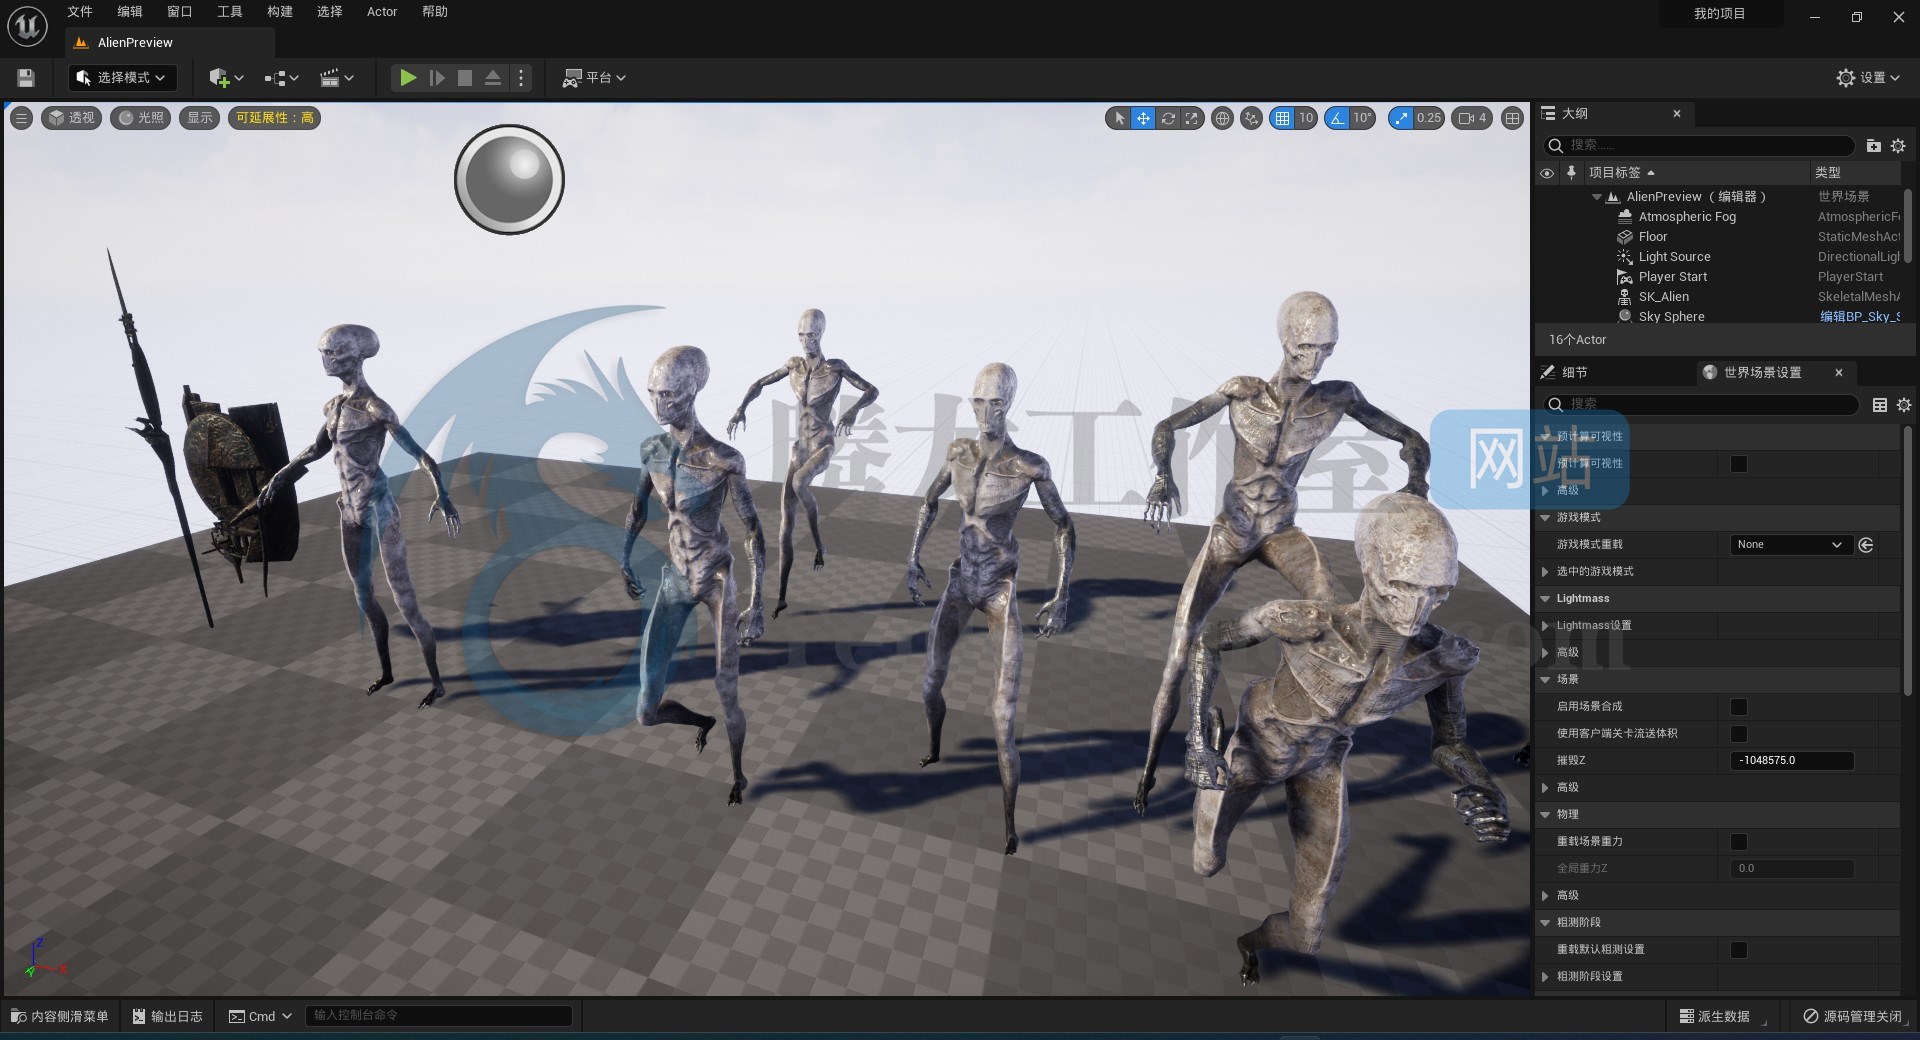Toggle world/local coordinate space globe icon
This screenshot has height=1040, width=1920.
pyautogui.click(x=1222, y=118)
